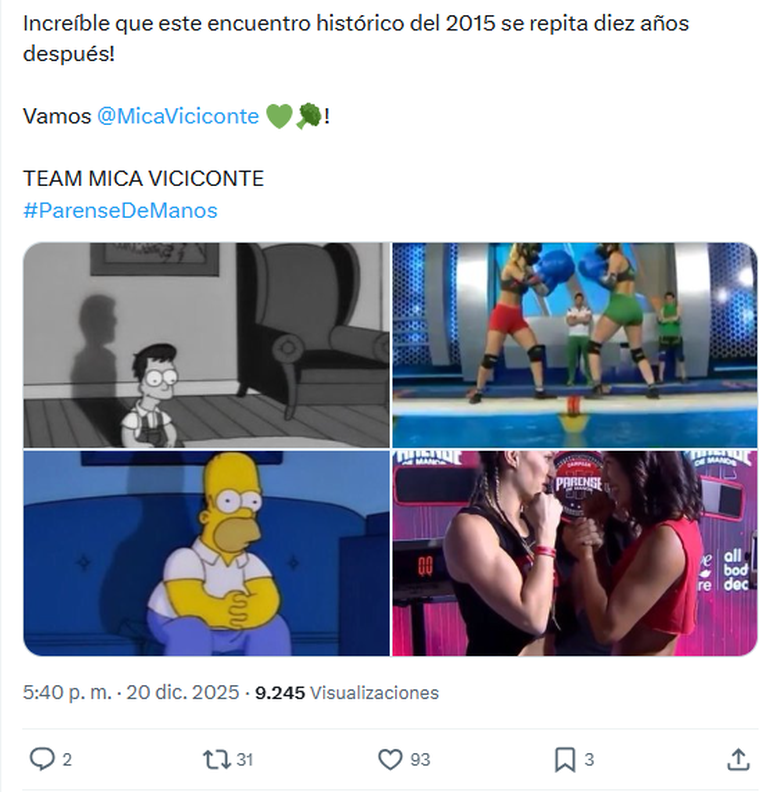Viewport: 760px width, 792px height.
Task: Click the 9.245 Visualizaciones count
Action: (x=346, y=692)
